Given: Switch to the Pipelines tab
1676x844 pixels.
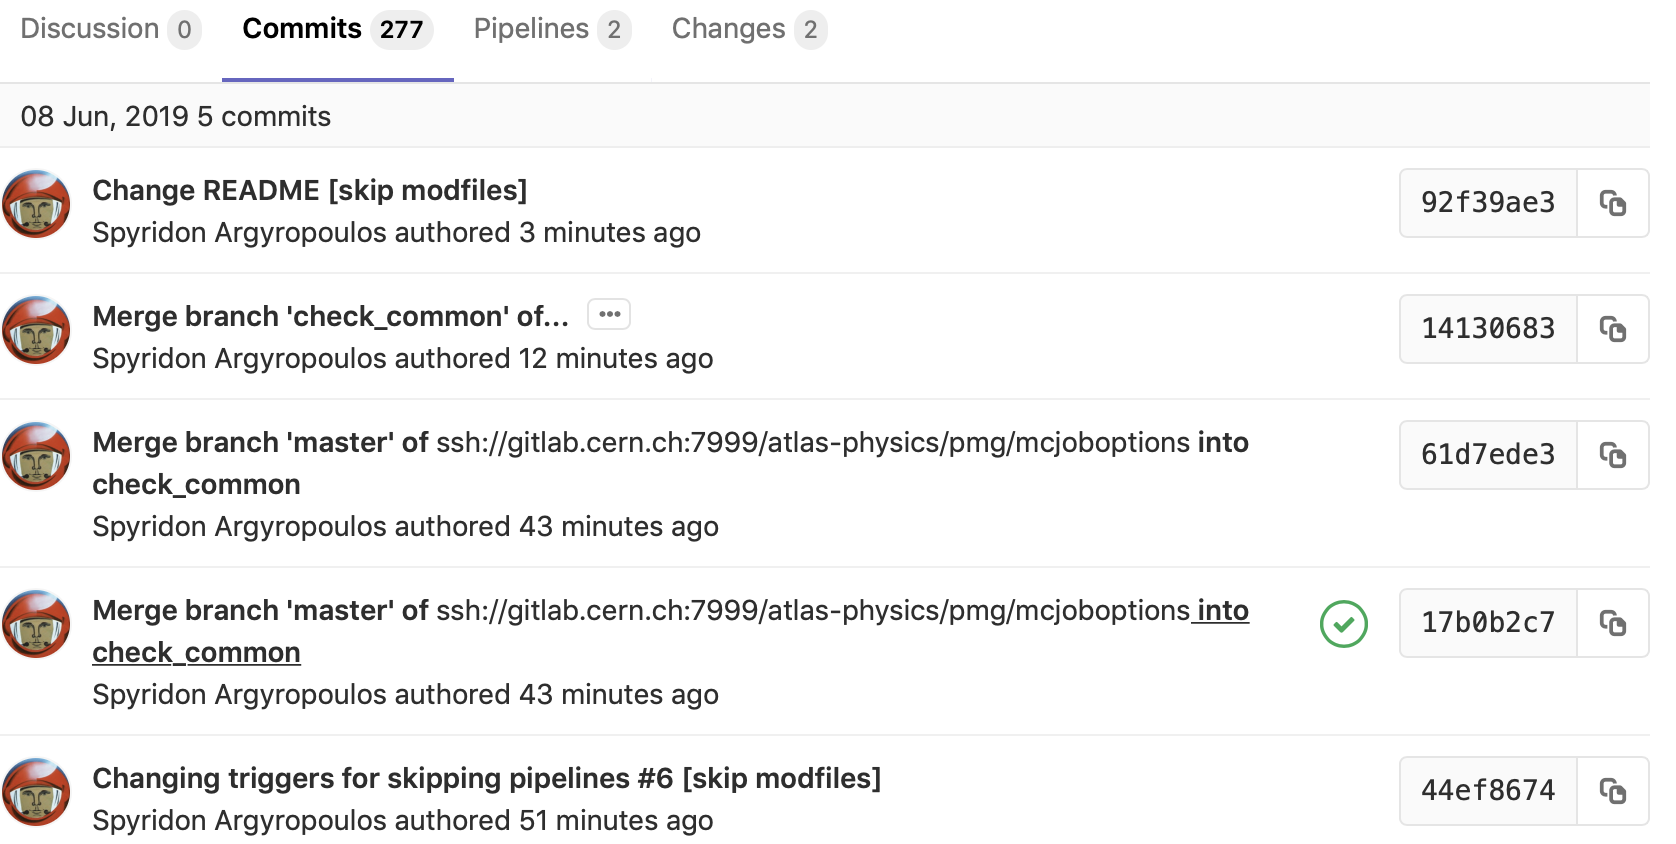Looking at the screenshot, I should pos(552,29).
